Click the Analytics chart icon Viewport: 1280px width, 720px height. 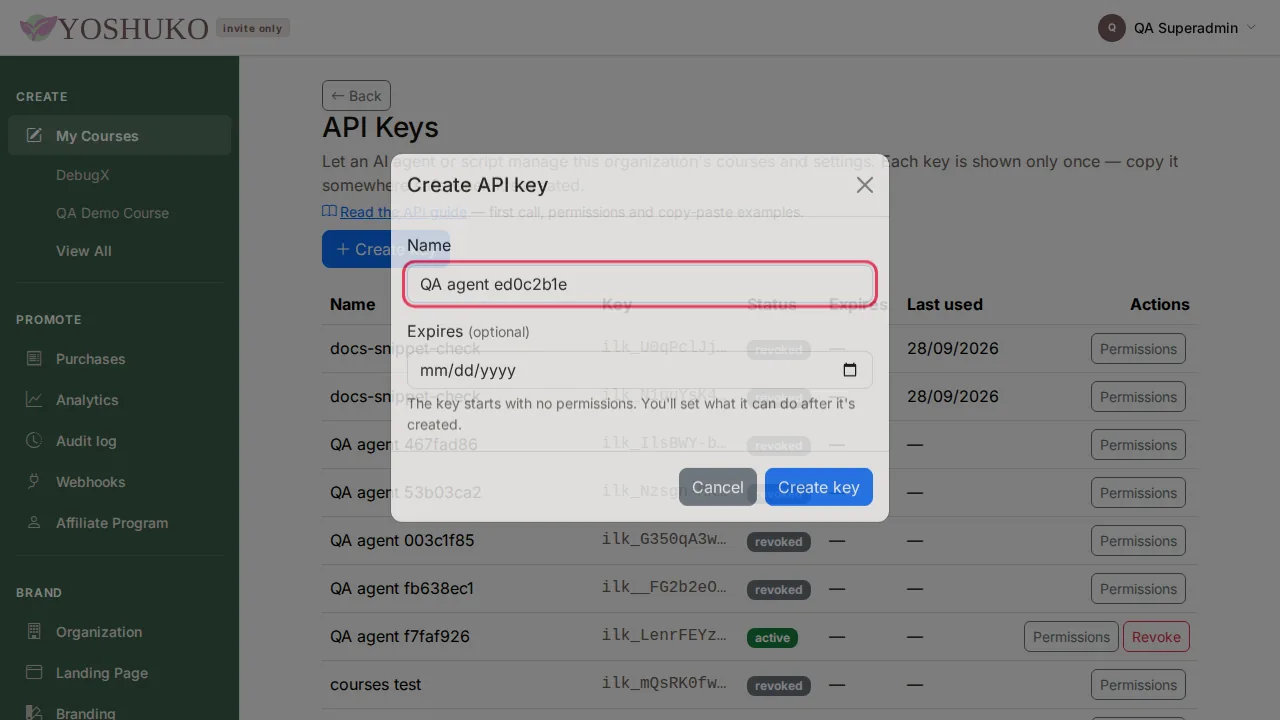tap(34, 399)
